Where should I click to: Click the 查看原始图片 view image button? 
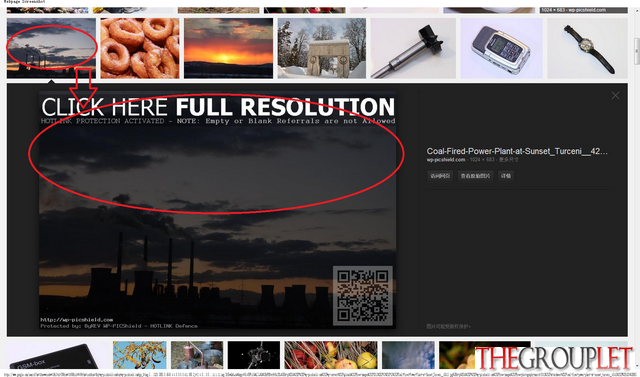pyautogui.click(x=476, y=176)
